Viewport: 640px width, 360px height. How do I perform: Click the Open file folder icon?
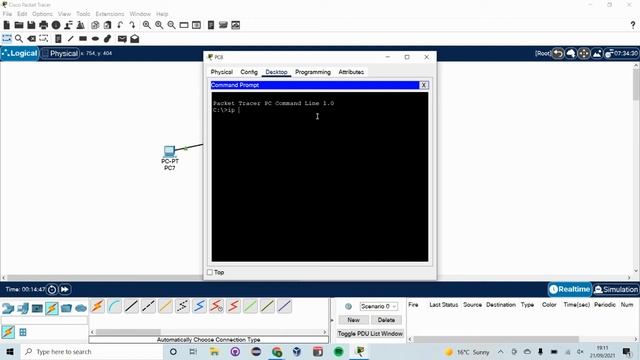(x=19, y=25)
